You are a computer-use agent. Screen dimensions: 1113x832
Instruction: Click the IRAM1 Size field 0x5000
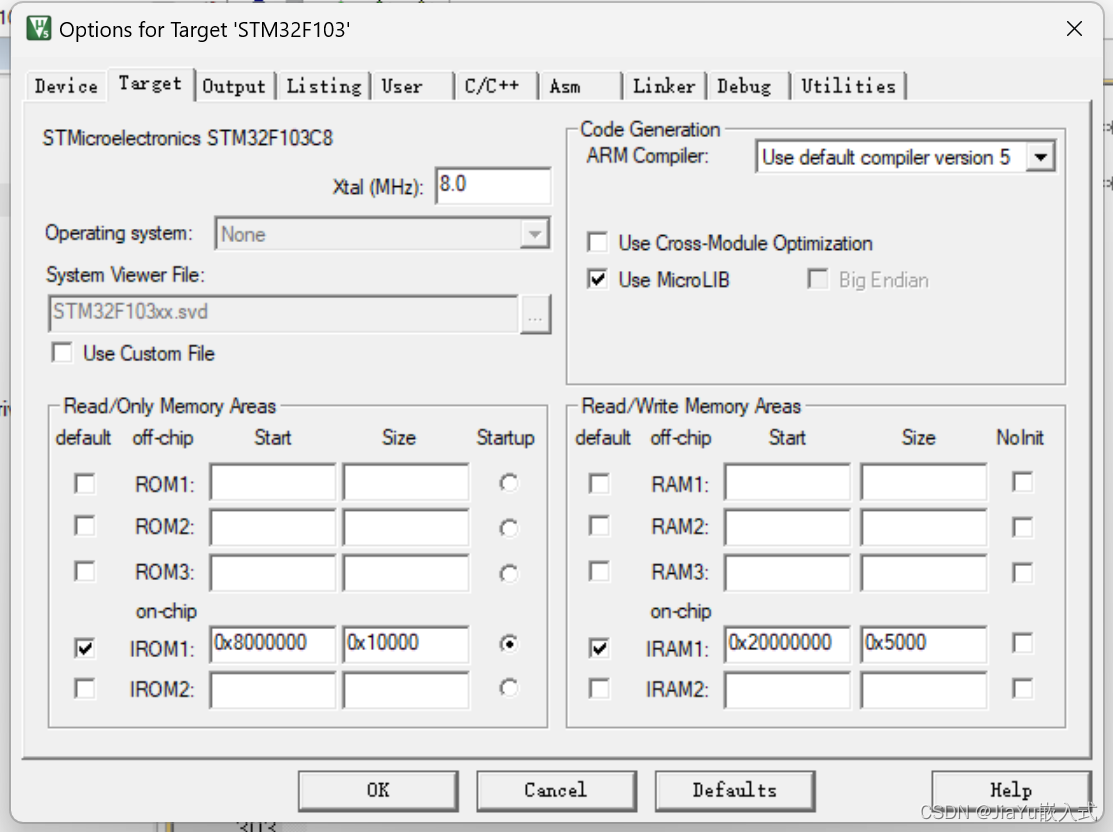click(x=923, y=644)
